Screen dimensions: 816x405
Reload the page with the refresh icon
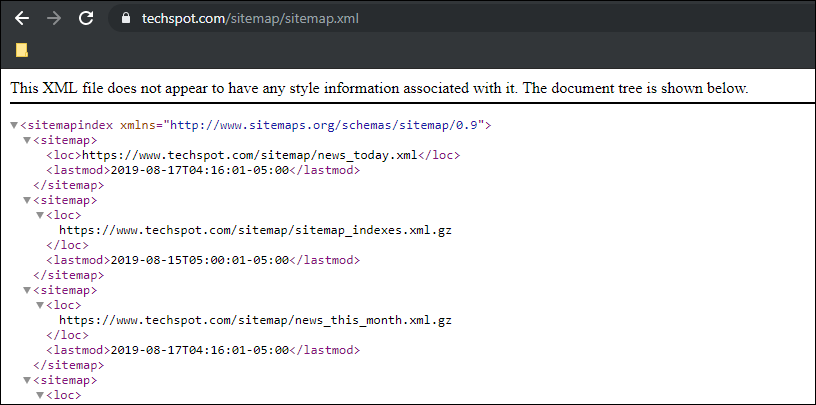(x=86, y=18)
